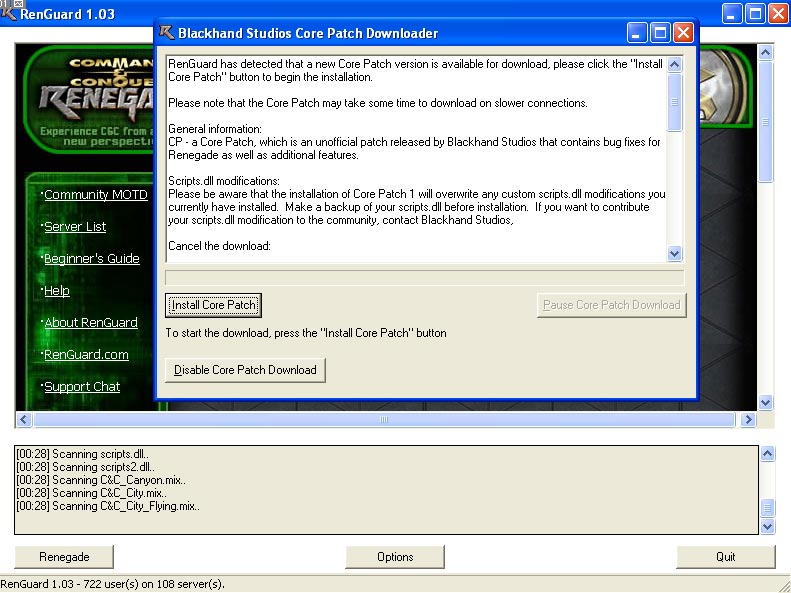Click the 'General information:' heading text
The height and width of the screenshot is (593, 791).
tap(215, 129)
